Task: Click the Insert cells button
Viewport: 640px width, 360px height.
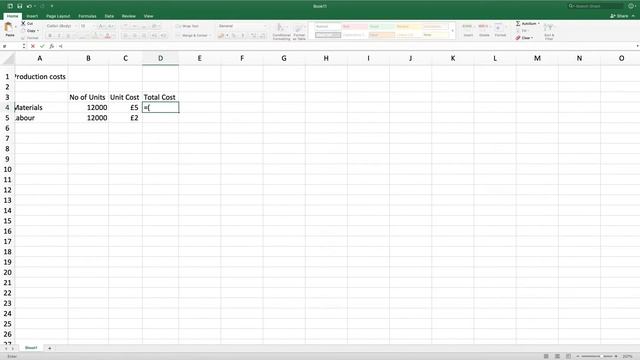Action: pos(468,29)
